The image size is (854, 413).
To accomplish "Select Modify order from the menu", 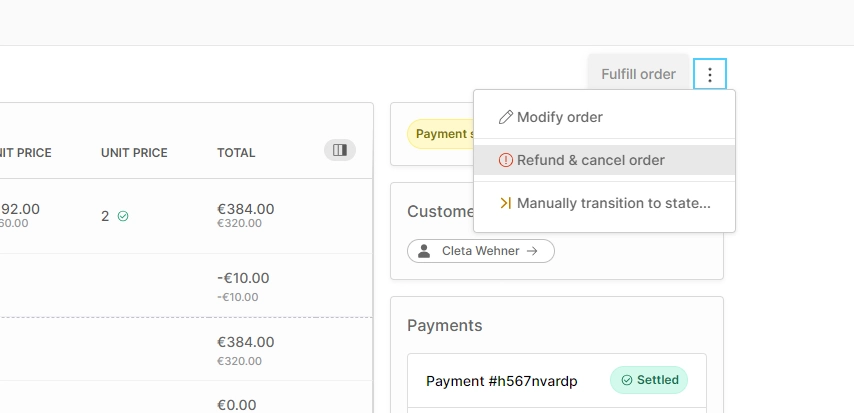I will [x=560, y=117].
